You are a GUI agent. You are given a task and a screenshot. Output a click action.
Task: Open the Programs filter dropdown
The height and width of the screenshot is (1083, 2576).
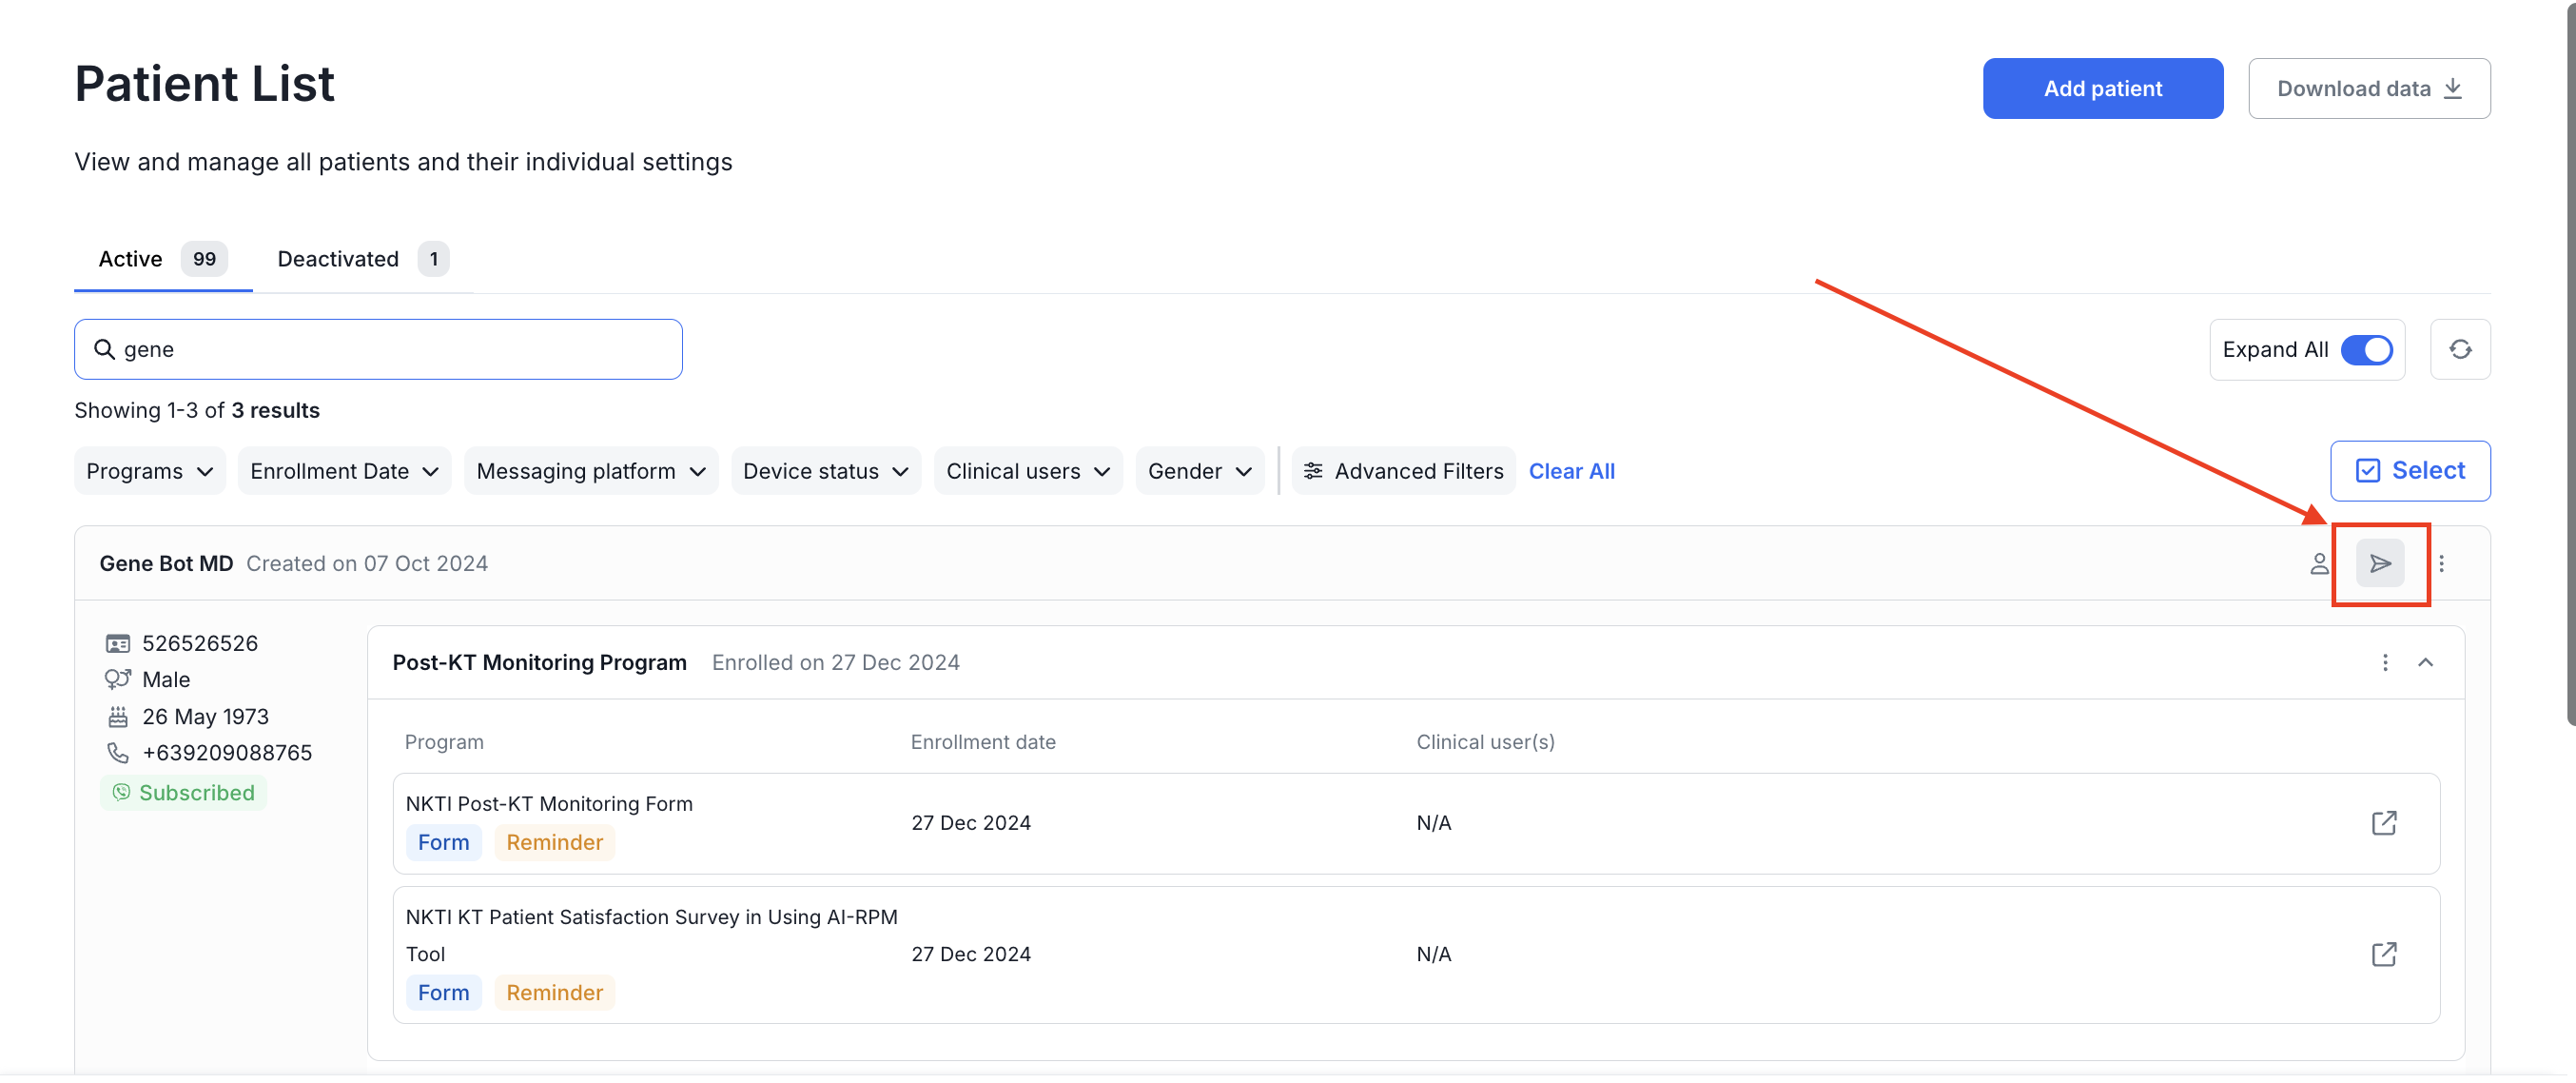(148, 470)
